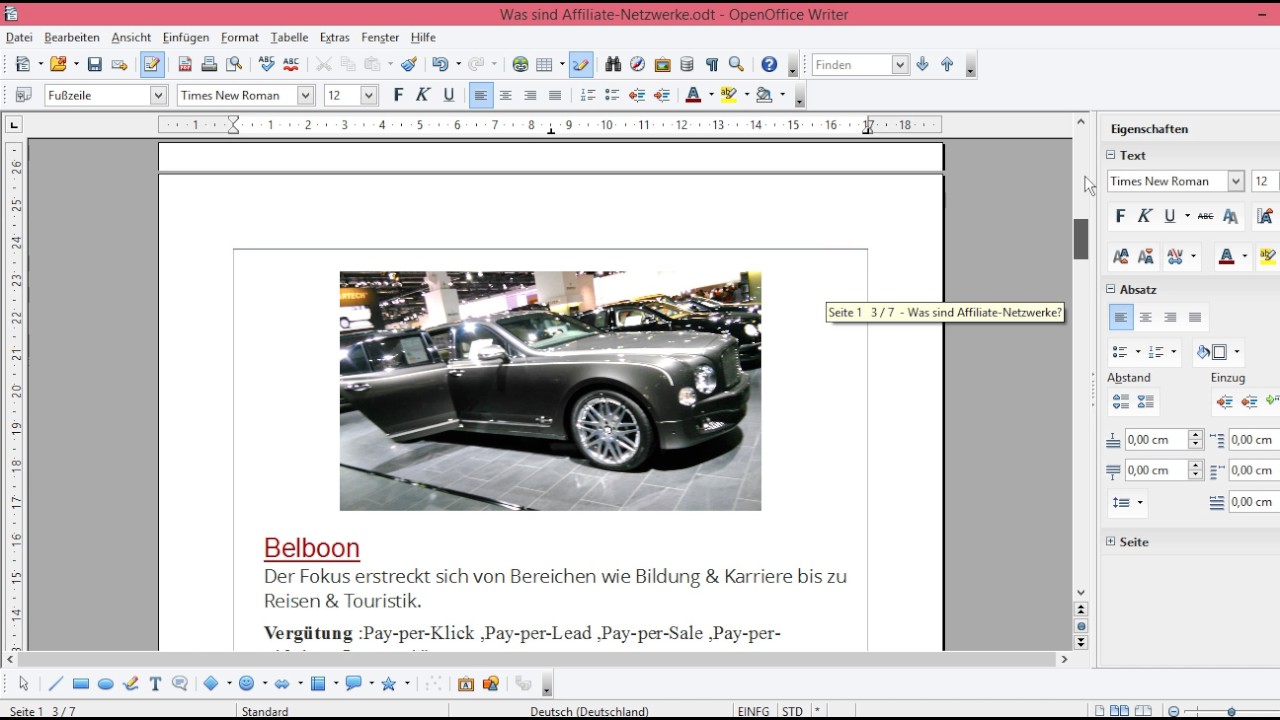Toggle Bold in sidebar Text panel

(x=1120, y=216)
